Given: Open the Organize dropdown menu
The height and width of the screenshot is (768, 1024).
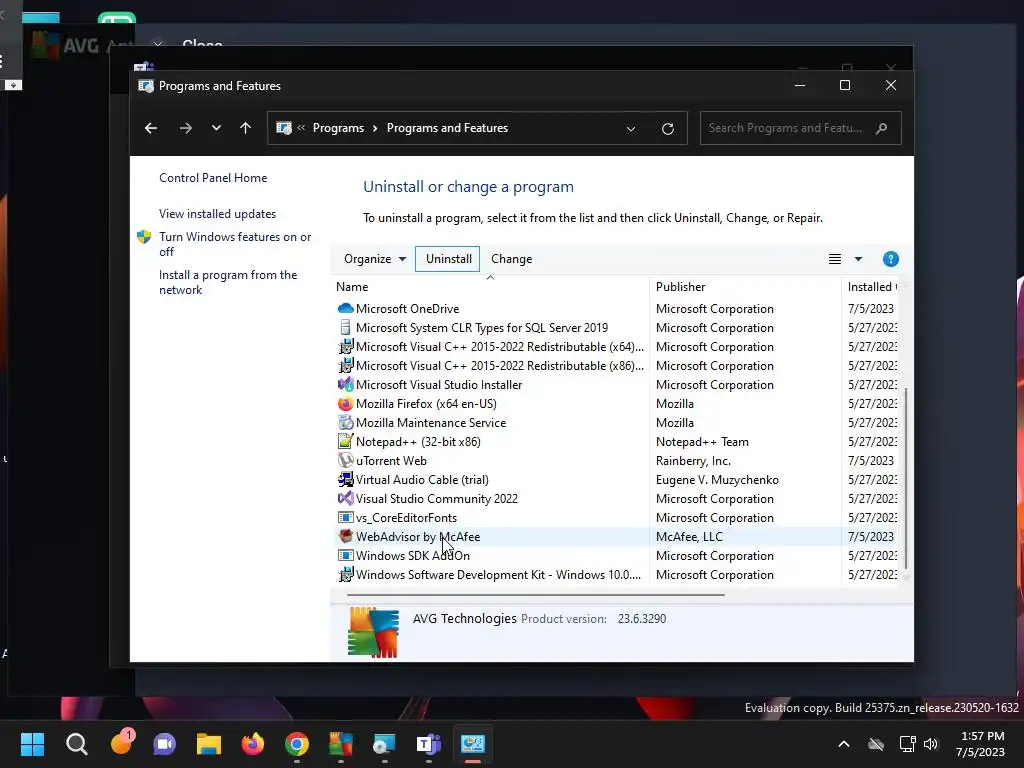Looking at the screenshot, I should click(375, 259).
